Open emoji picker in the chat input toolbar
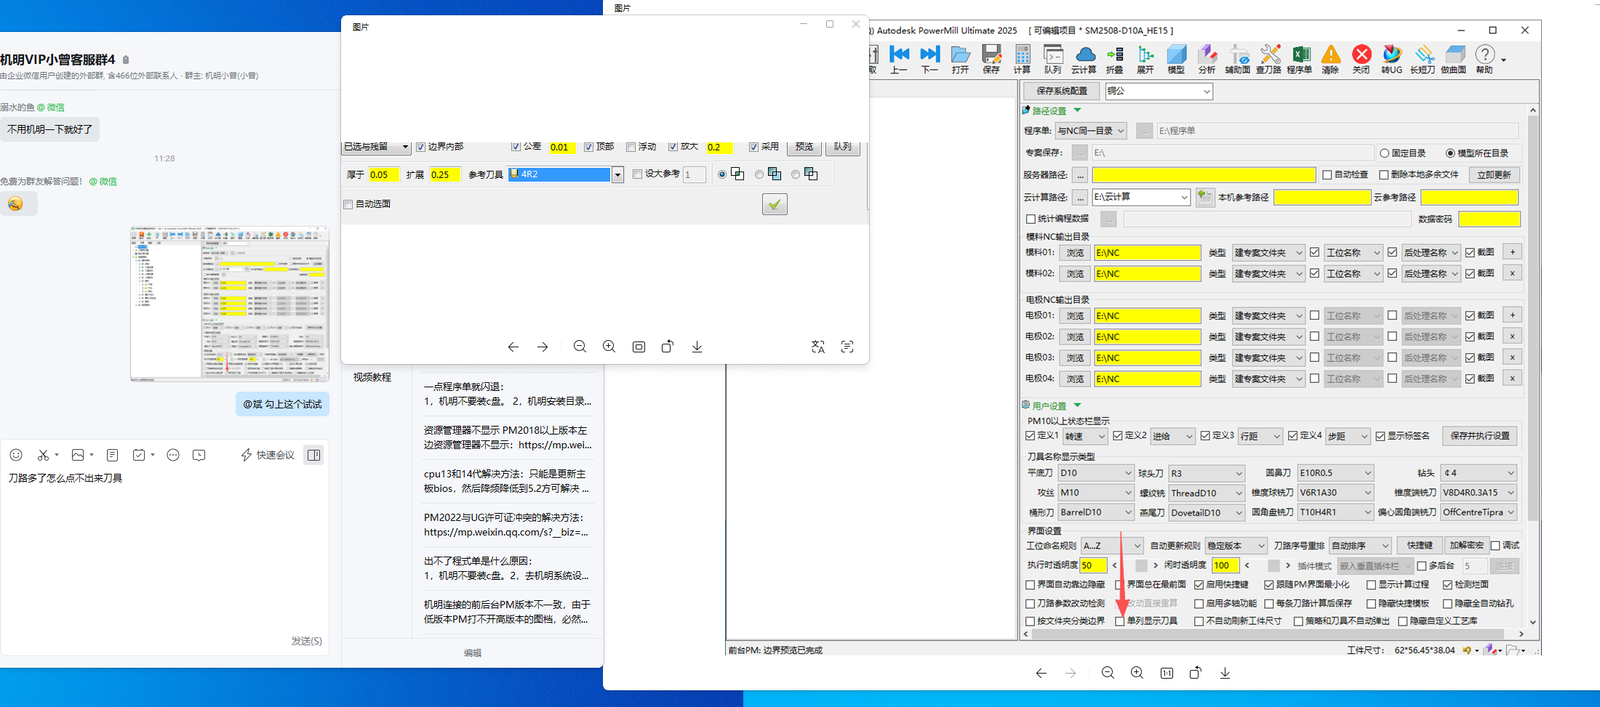The height and width of the screenshot is (707, 1600). (16, 455)
